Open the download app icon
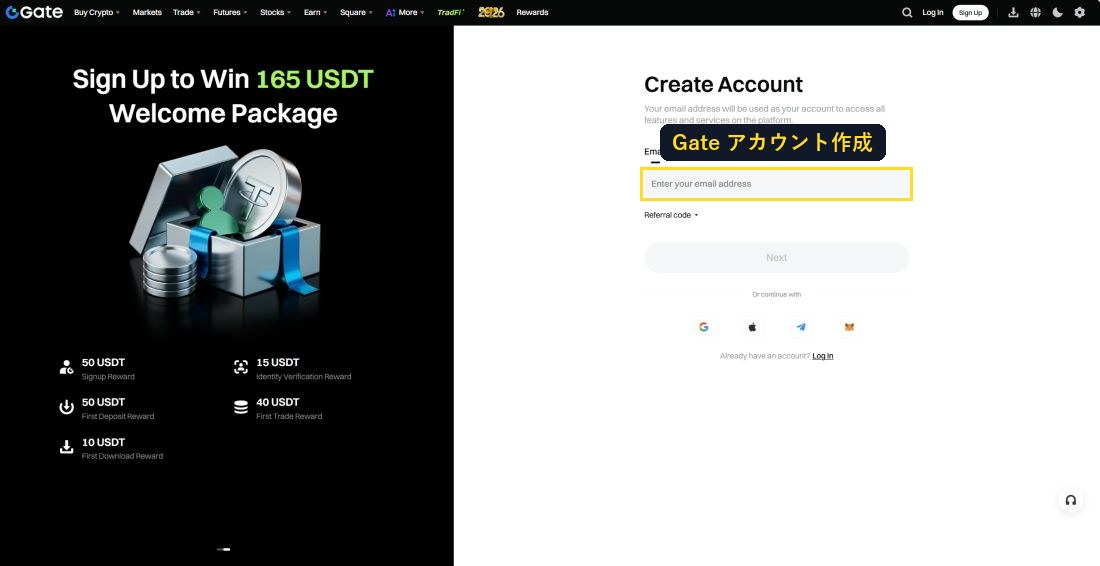Viewport: 1100px width, 566px height. tap(1013, 13)
